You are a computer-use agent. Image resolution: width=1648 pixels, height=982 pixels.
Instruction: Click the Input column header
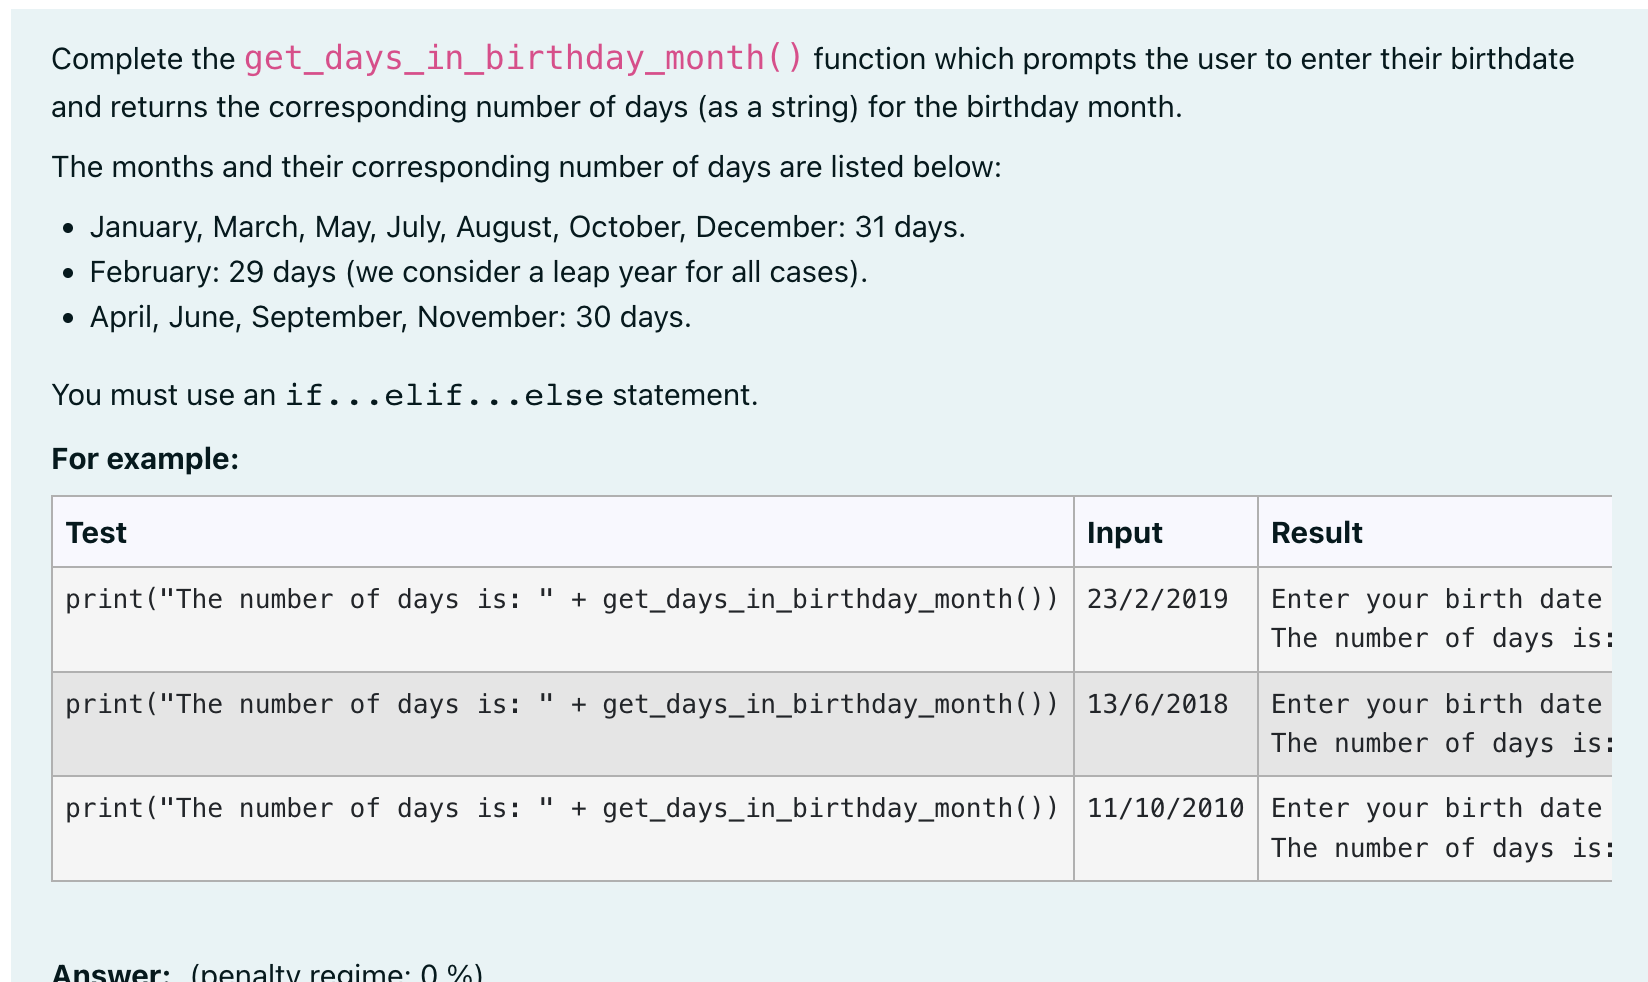(1124, 532)
